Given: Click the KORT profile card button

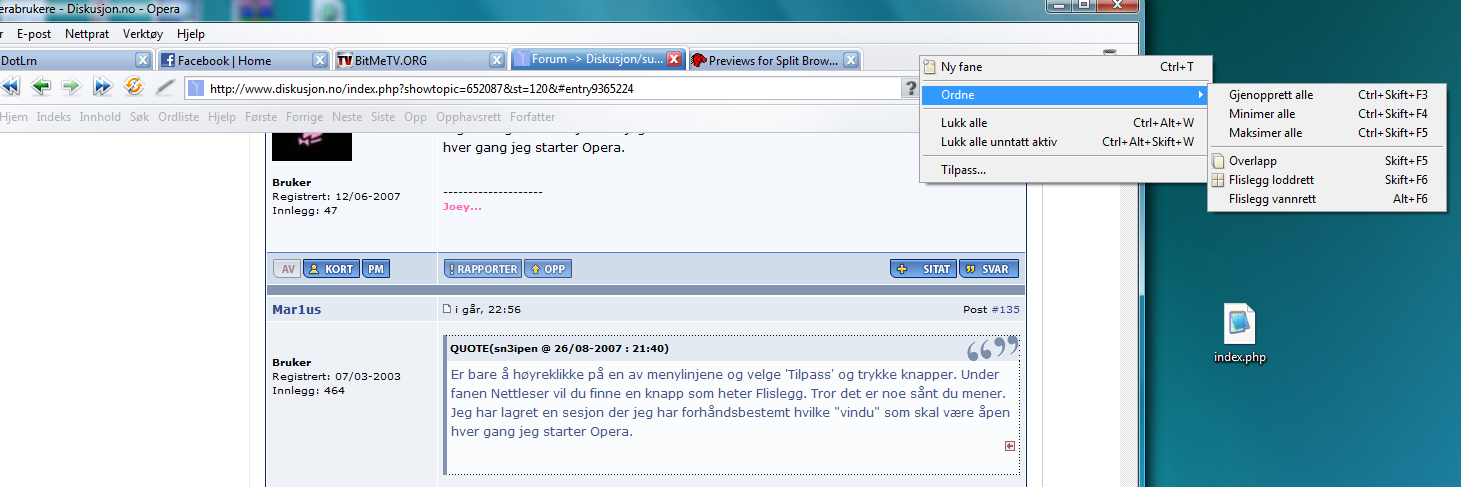Looking at the screenshot, I should (x=331, y=269).
